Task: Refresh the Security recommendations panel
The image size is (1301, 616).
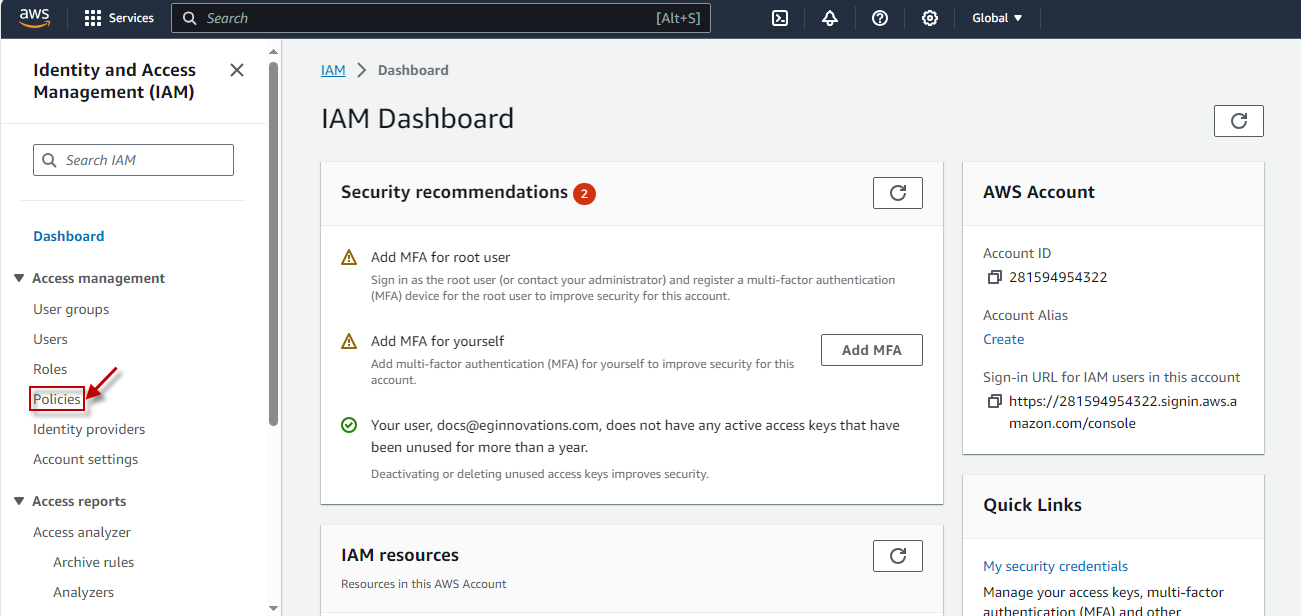Action: [x=898, y=193]
